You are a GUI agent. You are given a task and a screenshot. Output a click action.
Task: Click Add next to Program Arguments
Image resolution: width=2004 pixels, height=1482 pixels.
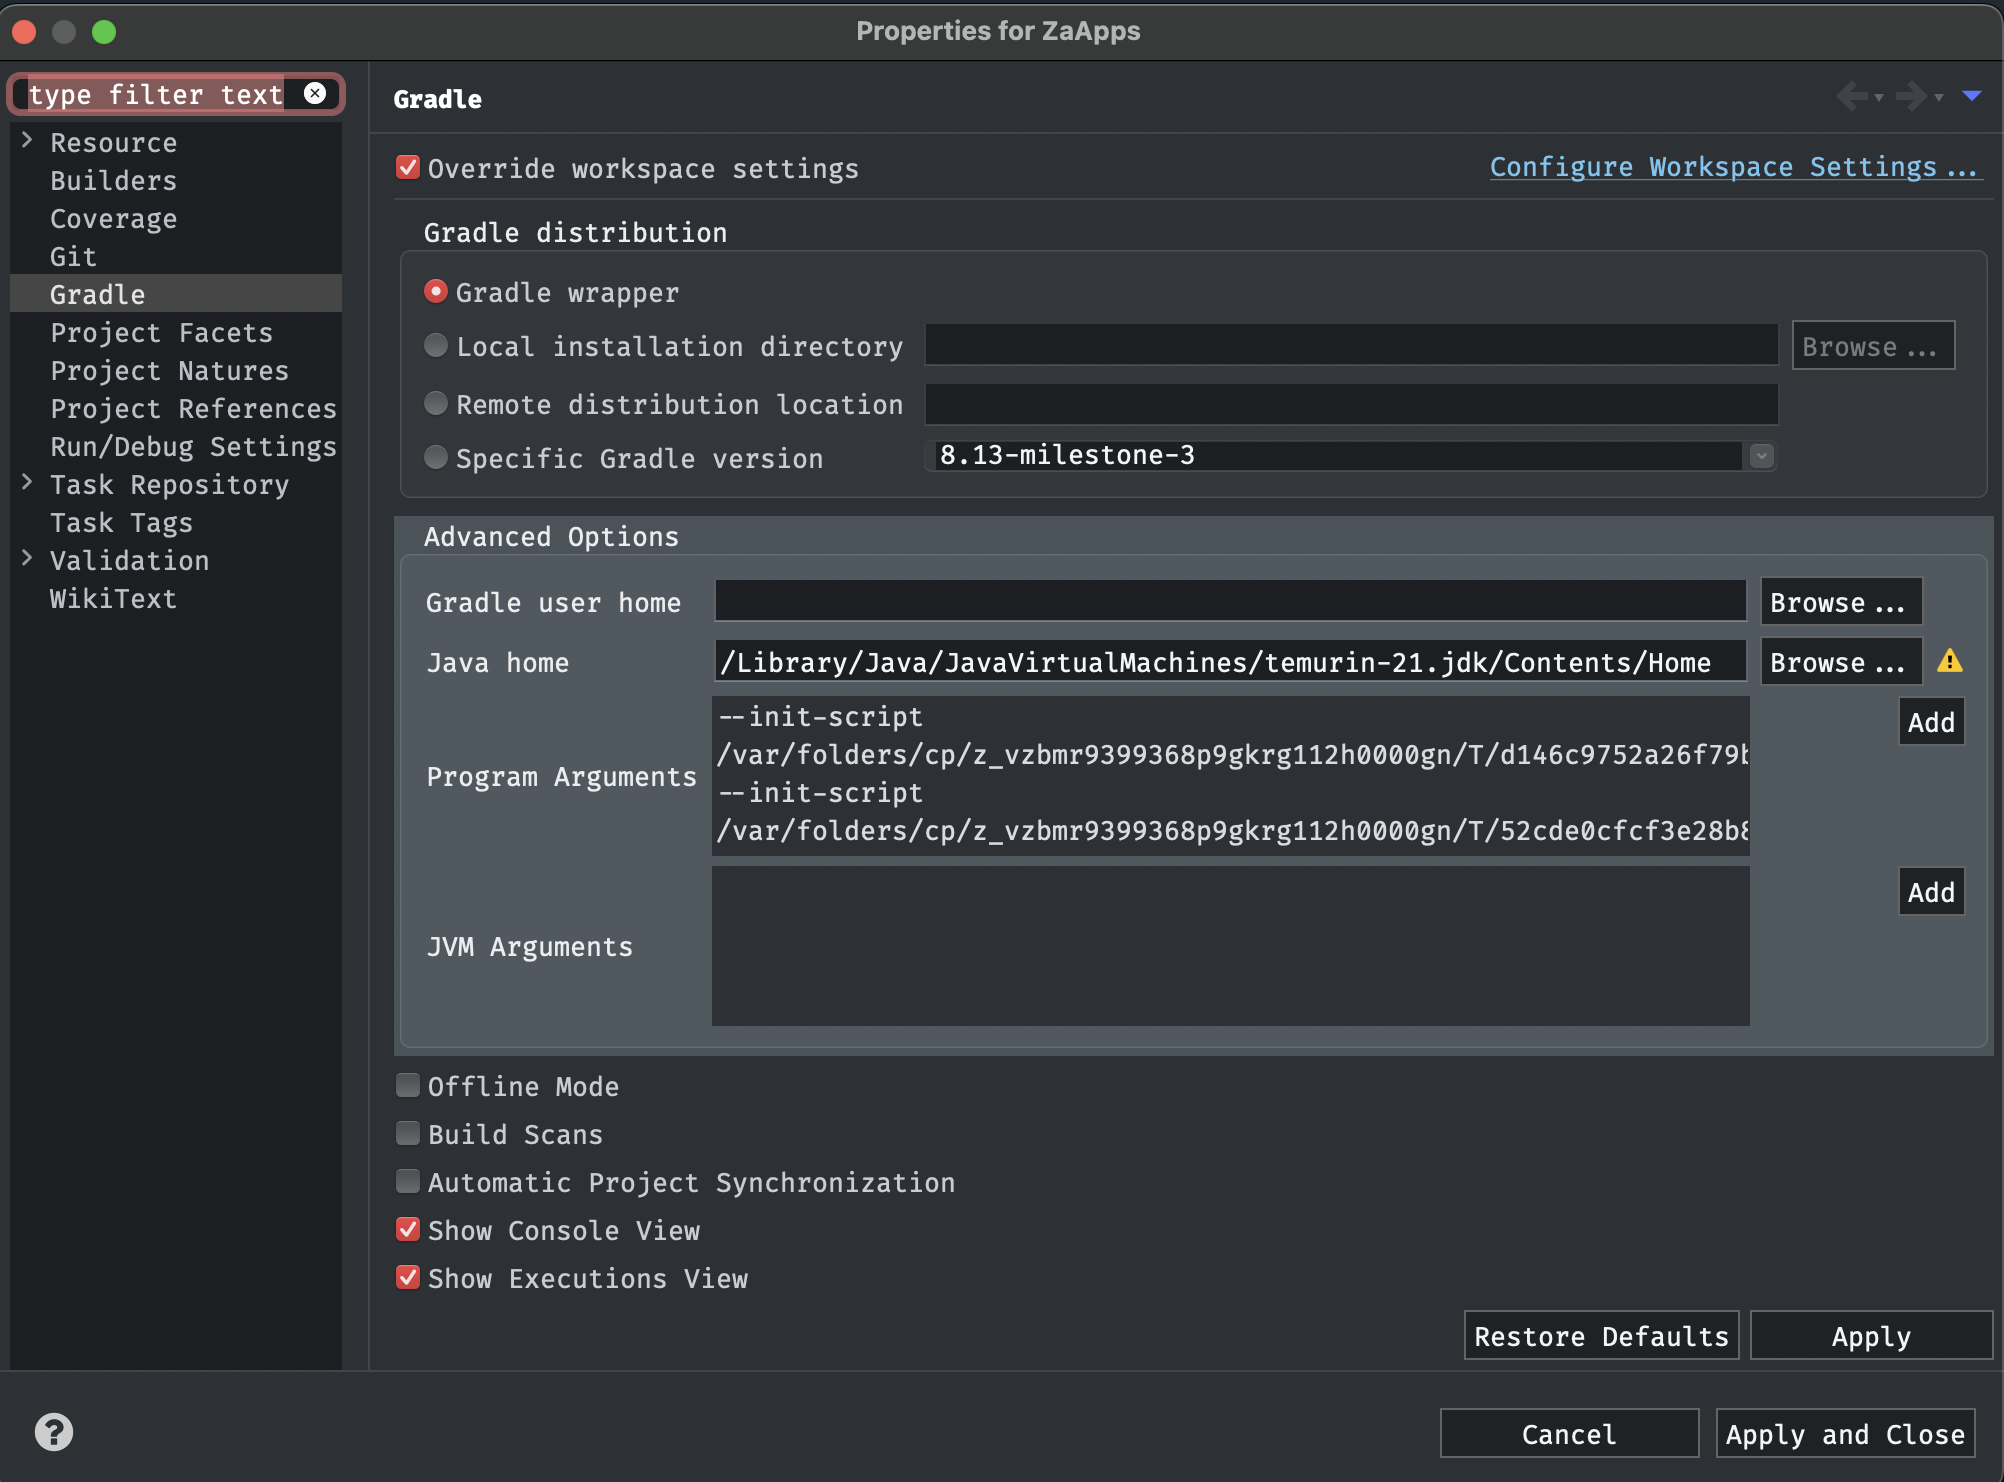[x=1930, y=722]
